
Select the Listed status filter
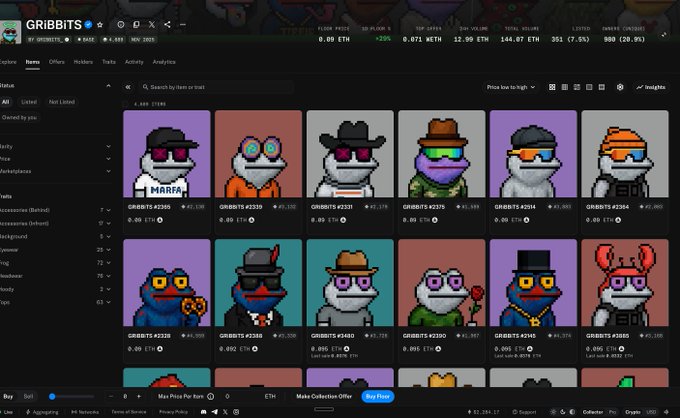[29, 102]
